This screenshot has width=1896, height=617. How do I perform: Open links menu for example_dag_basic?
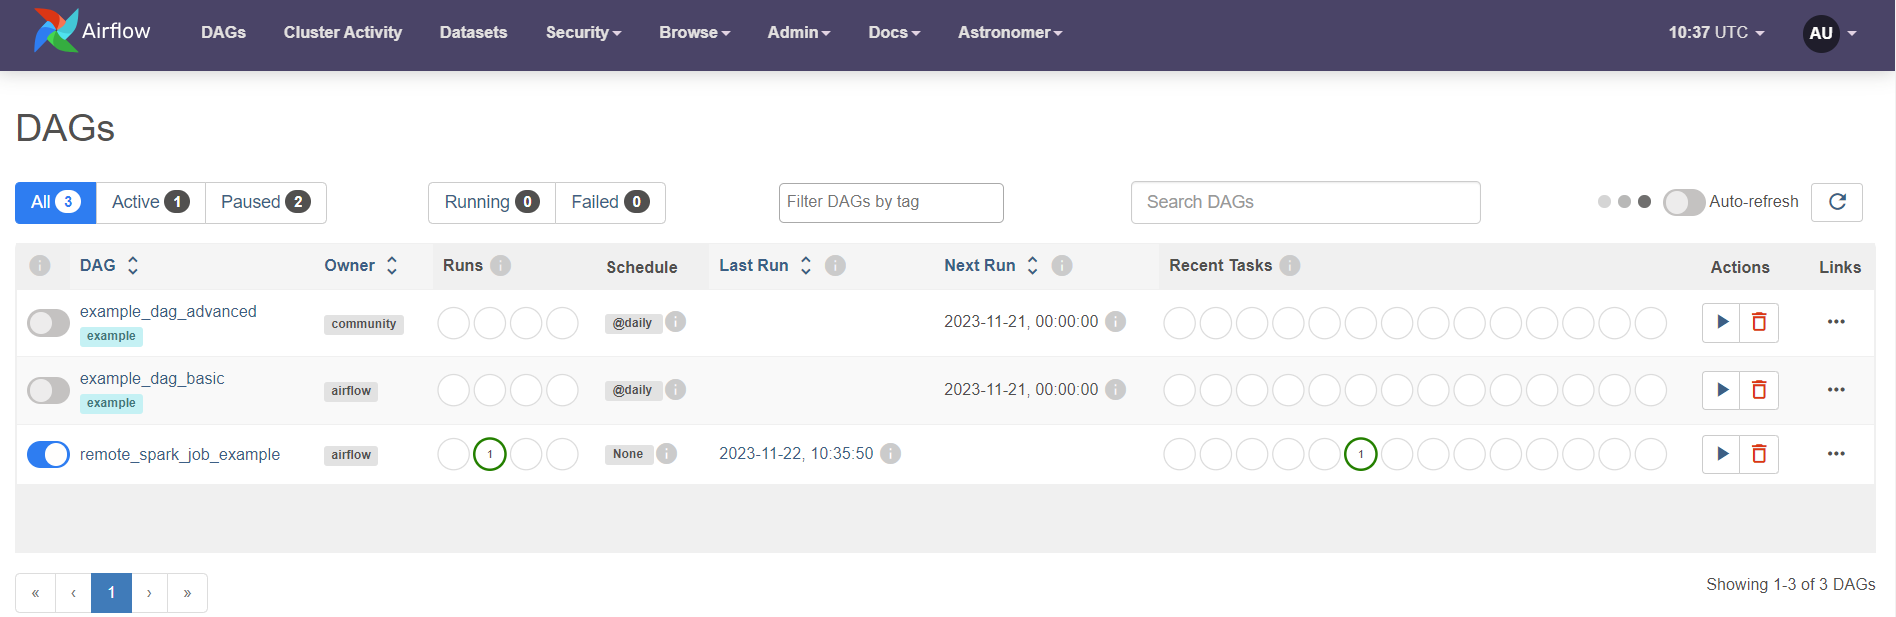tap(1836, 390)
